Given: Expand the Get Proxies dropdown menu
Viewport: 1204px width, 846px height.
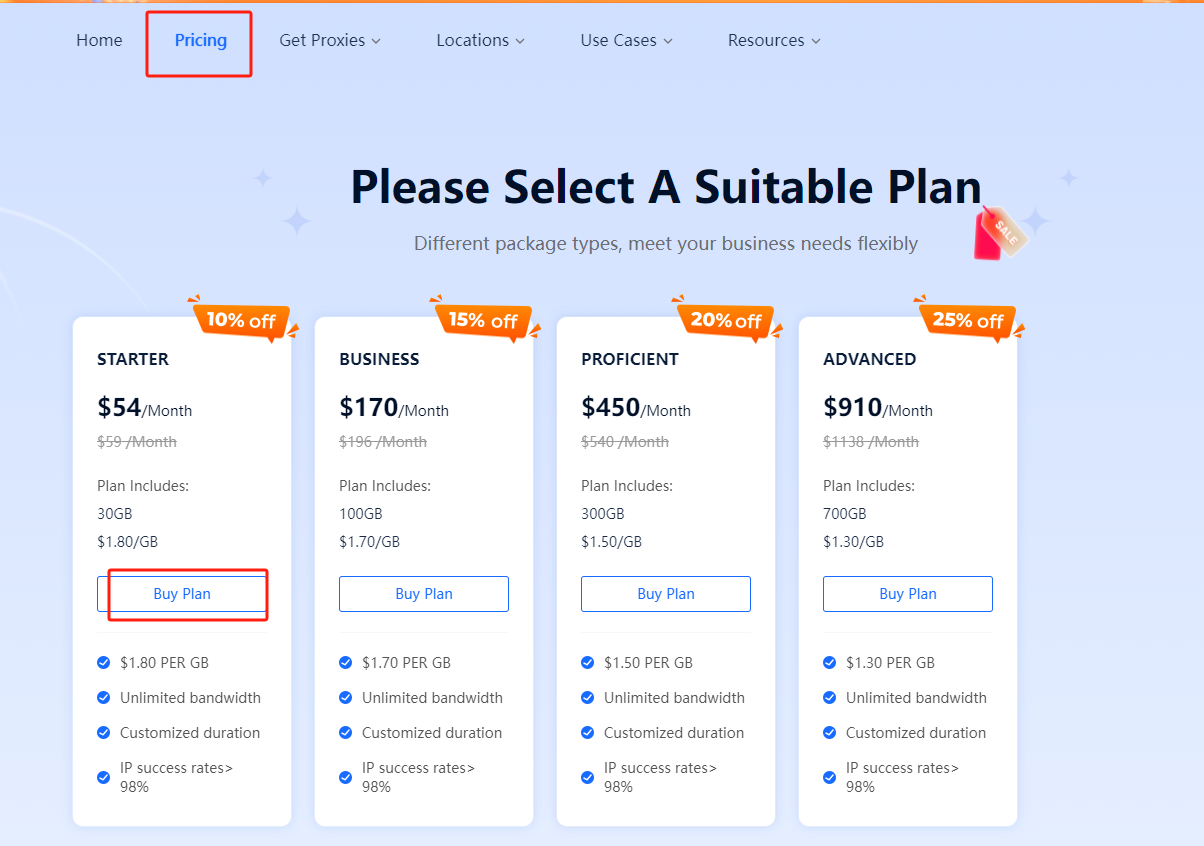Looking at the screenshot, I should pos(330,41).
